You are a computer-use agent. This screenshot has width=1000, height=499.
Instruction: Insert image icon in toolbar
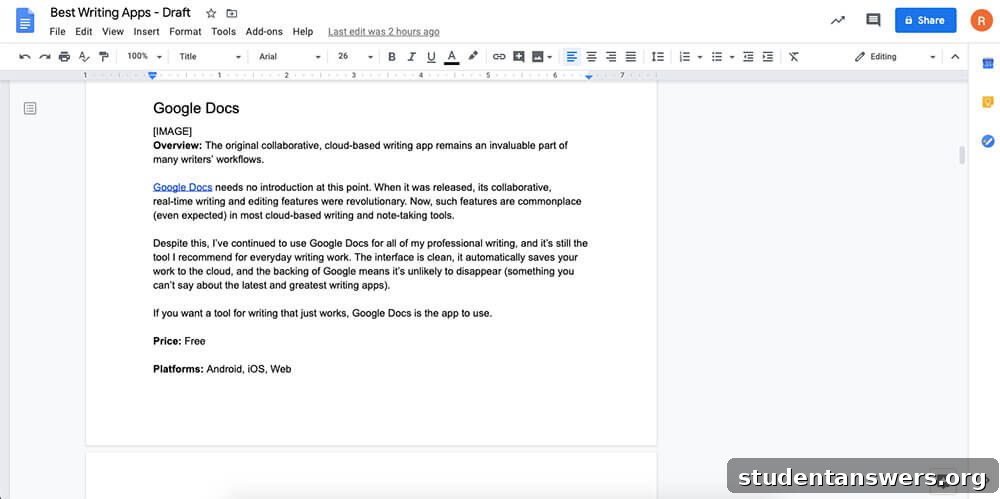tap(538, 57)
